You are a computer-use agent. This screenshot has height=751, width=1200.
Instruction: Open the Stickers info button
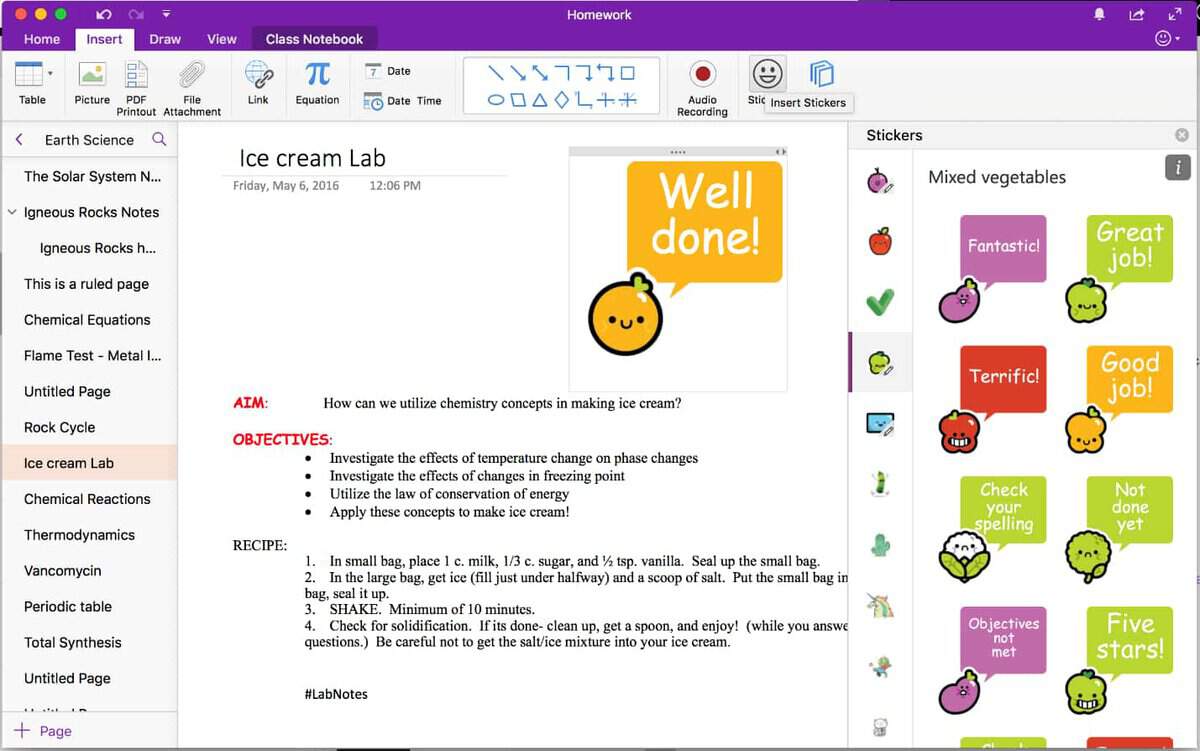click(1177, 167)
